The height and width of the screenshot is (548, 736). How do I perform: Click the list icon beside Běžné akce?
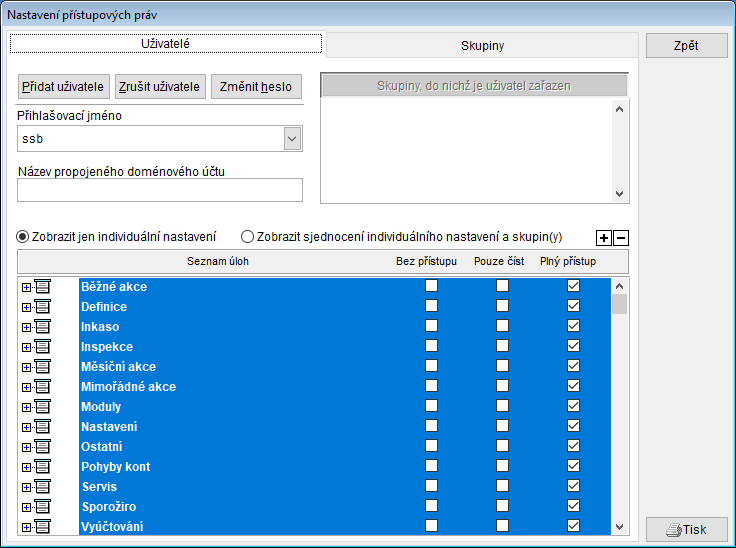pos(42,287)
